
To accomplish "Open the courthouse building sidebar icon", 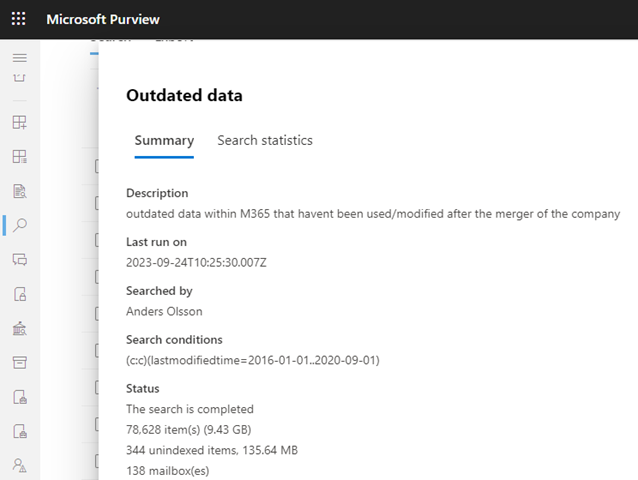I will [x=19, y=328].
